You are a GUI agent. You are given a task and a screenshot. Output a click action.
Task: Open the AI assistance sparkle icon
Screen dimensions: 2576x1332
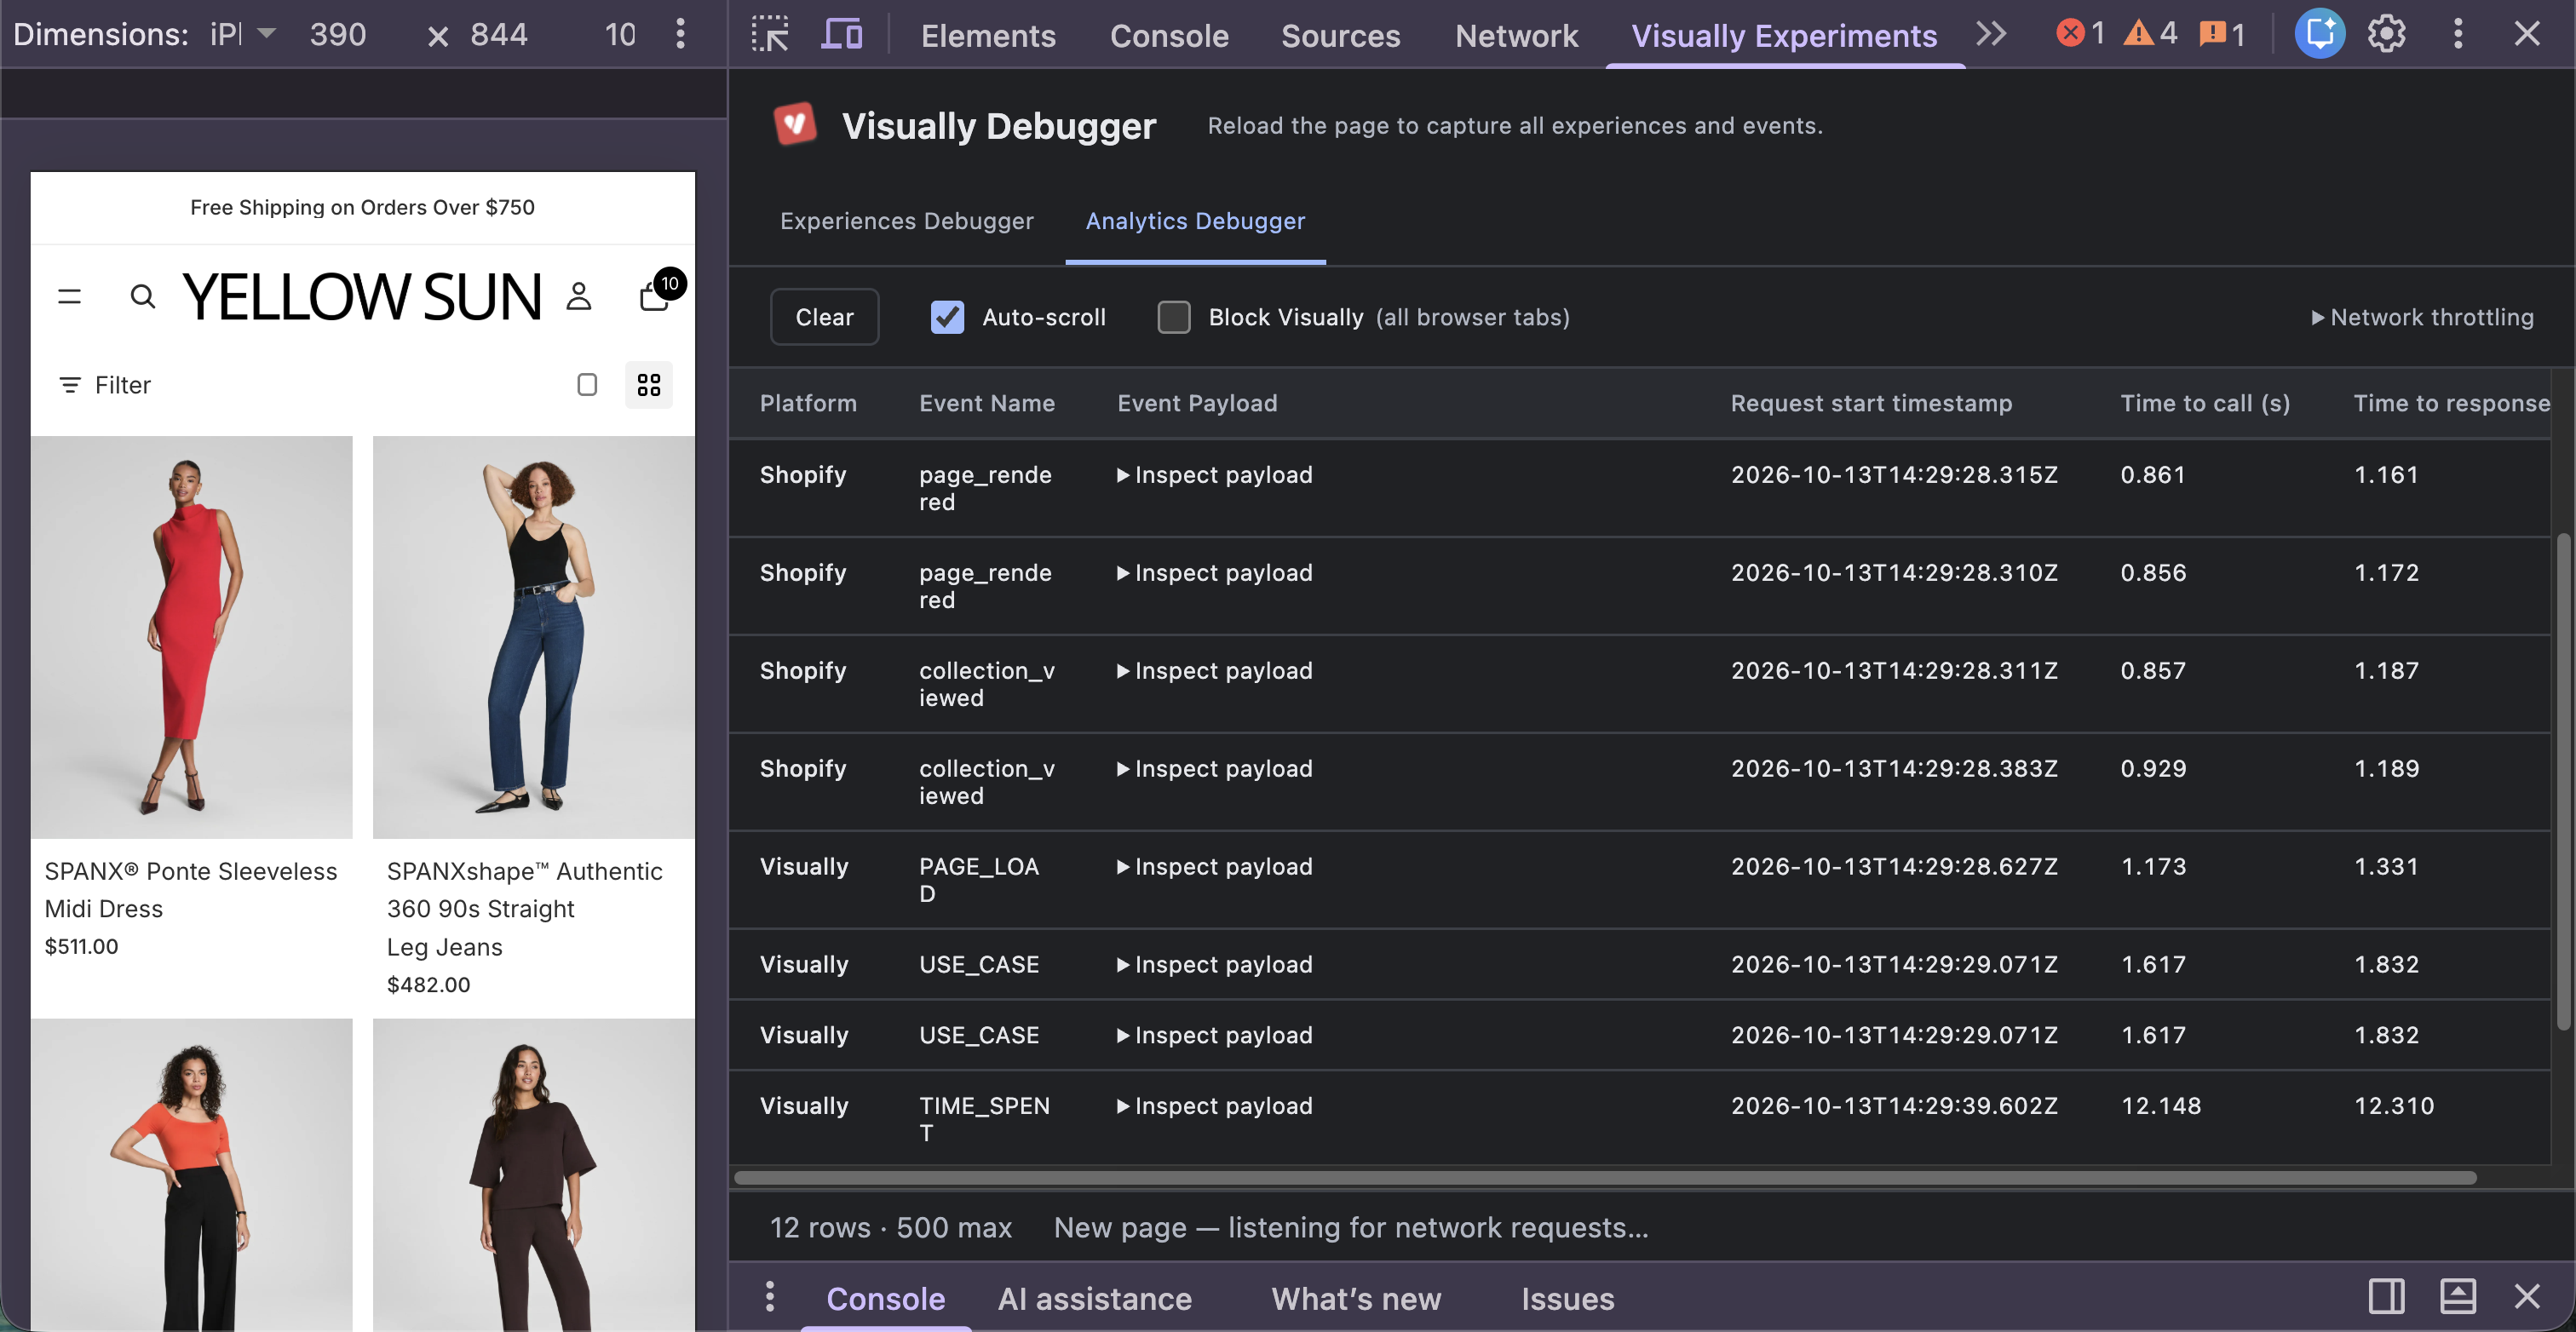pos(2319,34)
